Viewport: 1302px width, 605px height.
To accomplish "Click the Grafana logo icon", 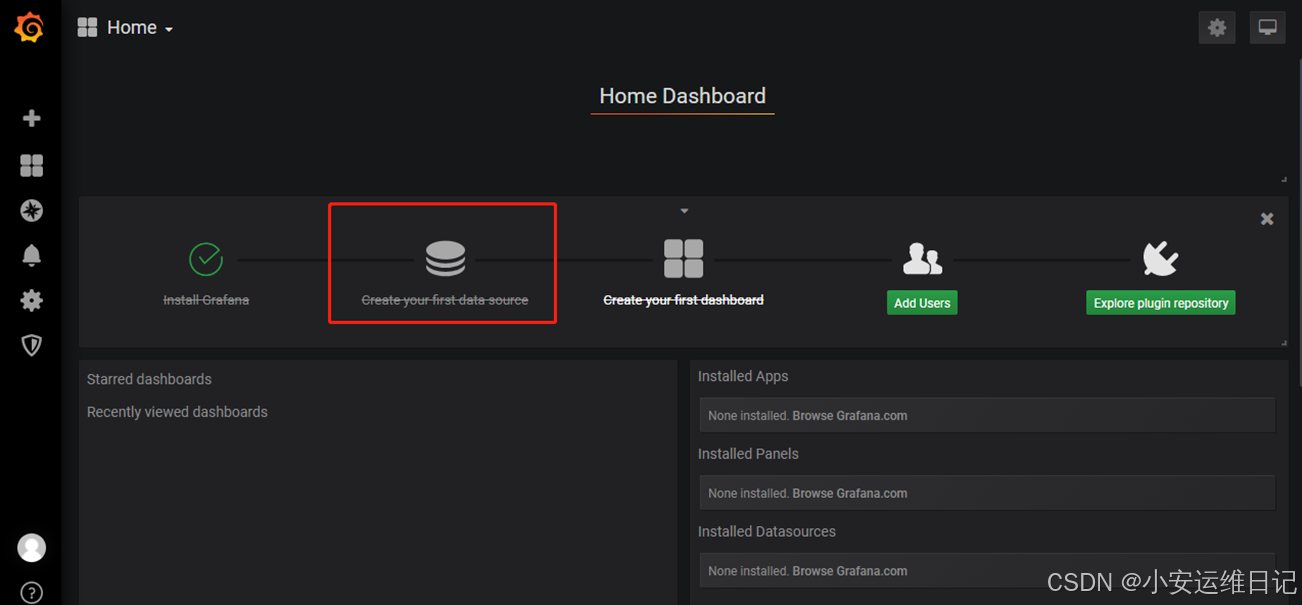I will (x=29, y=27).
